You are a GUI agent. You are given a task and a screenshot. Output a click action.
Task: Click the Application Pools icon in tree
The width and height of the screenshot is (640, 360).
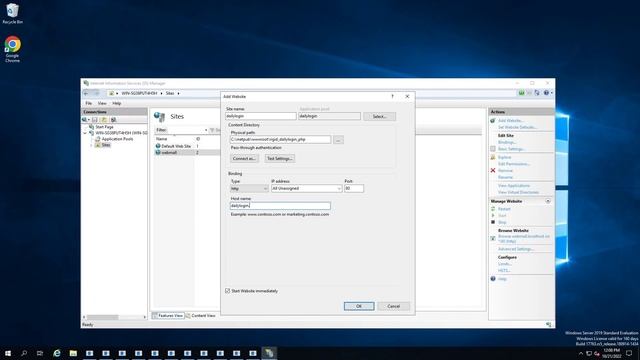tap(98, 139)
